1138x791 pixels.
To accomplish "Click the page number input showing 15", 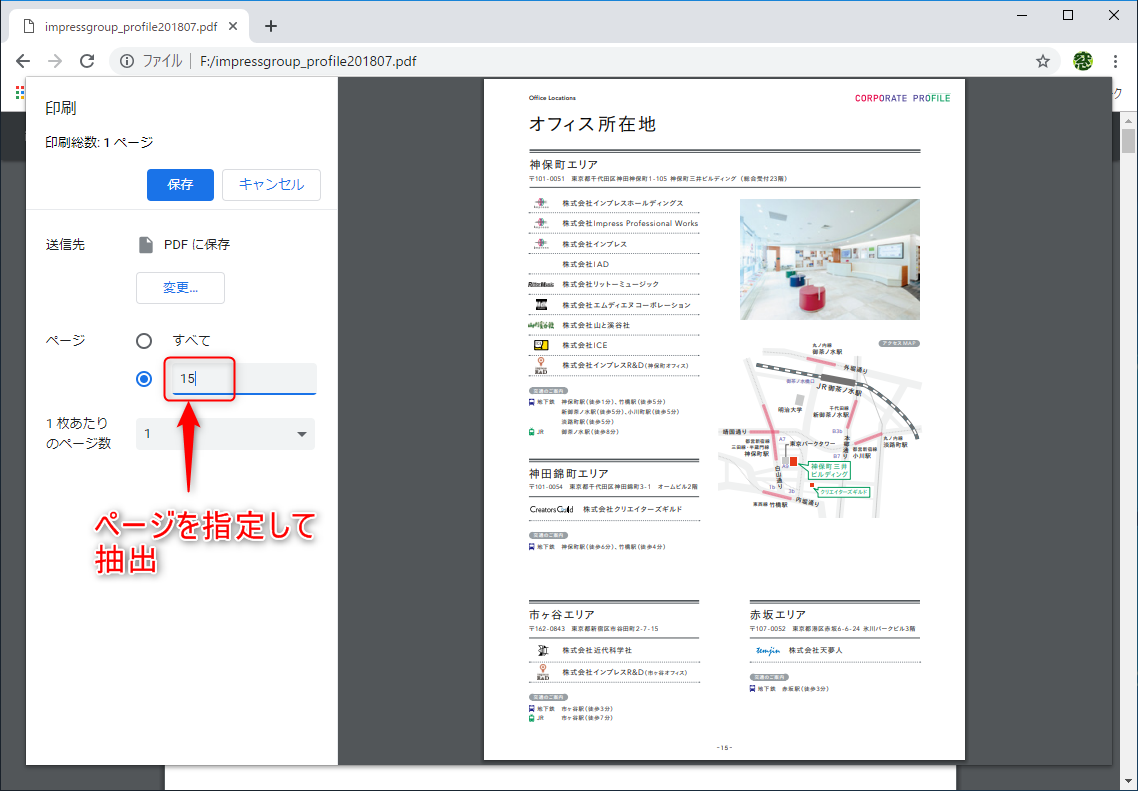I will [x=199, y=378].
